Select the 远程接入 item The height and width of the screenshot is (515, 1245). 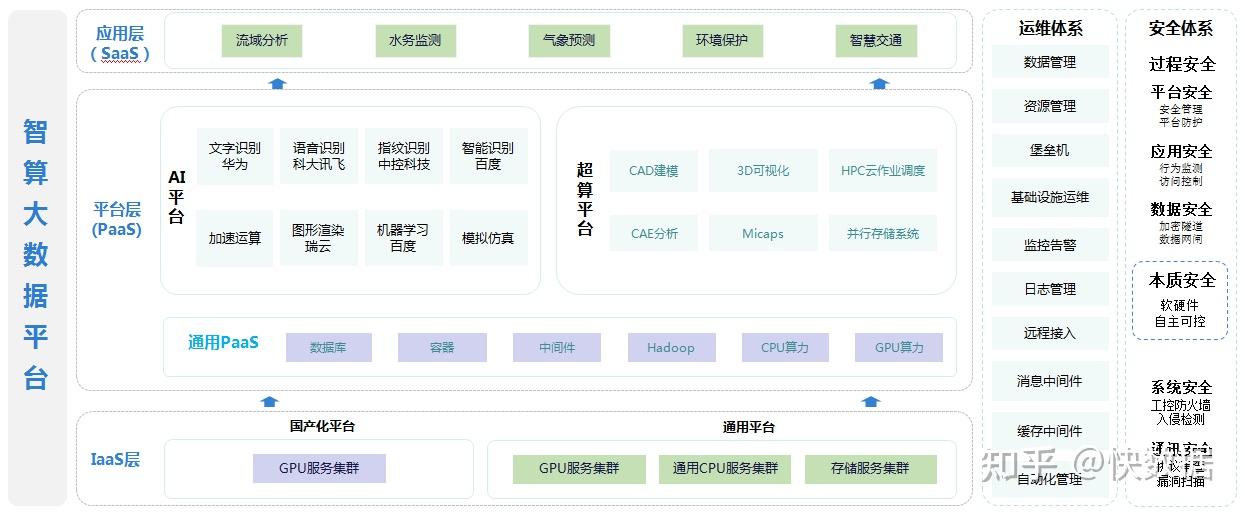[x=1050, y=333]
